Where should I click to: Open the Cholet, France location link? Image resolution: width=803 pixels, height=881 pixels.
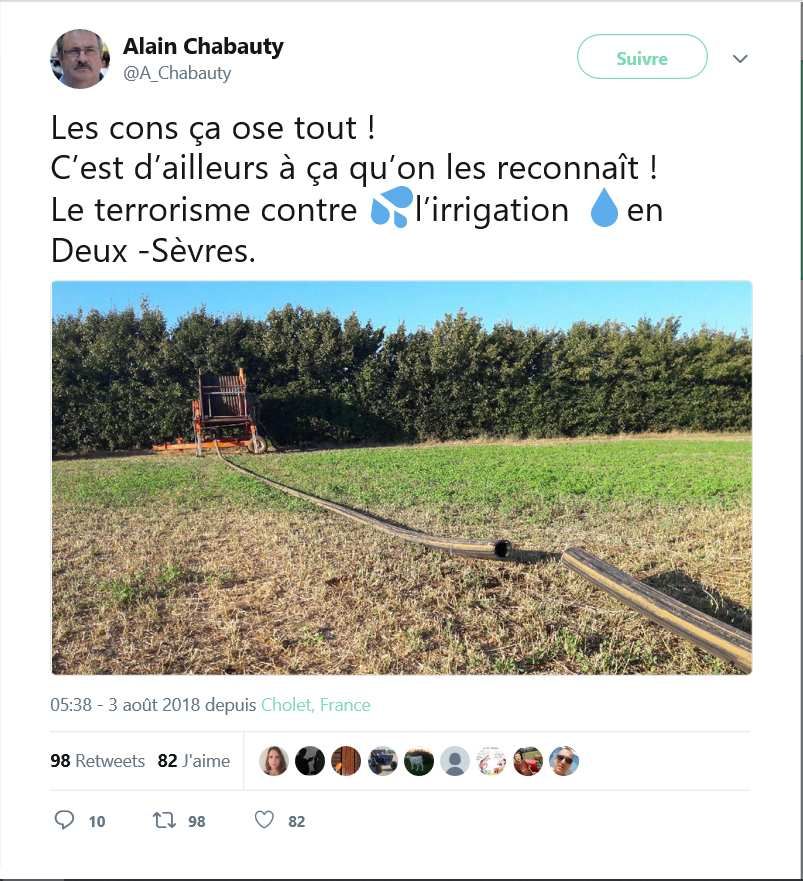pos(316,705)
